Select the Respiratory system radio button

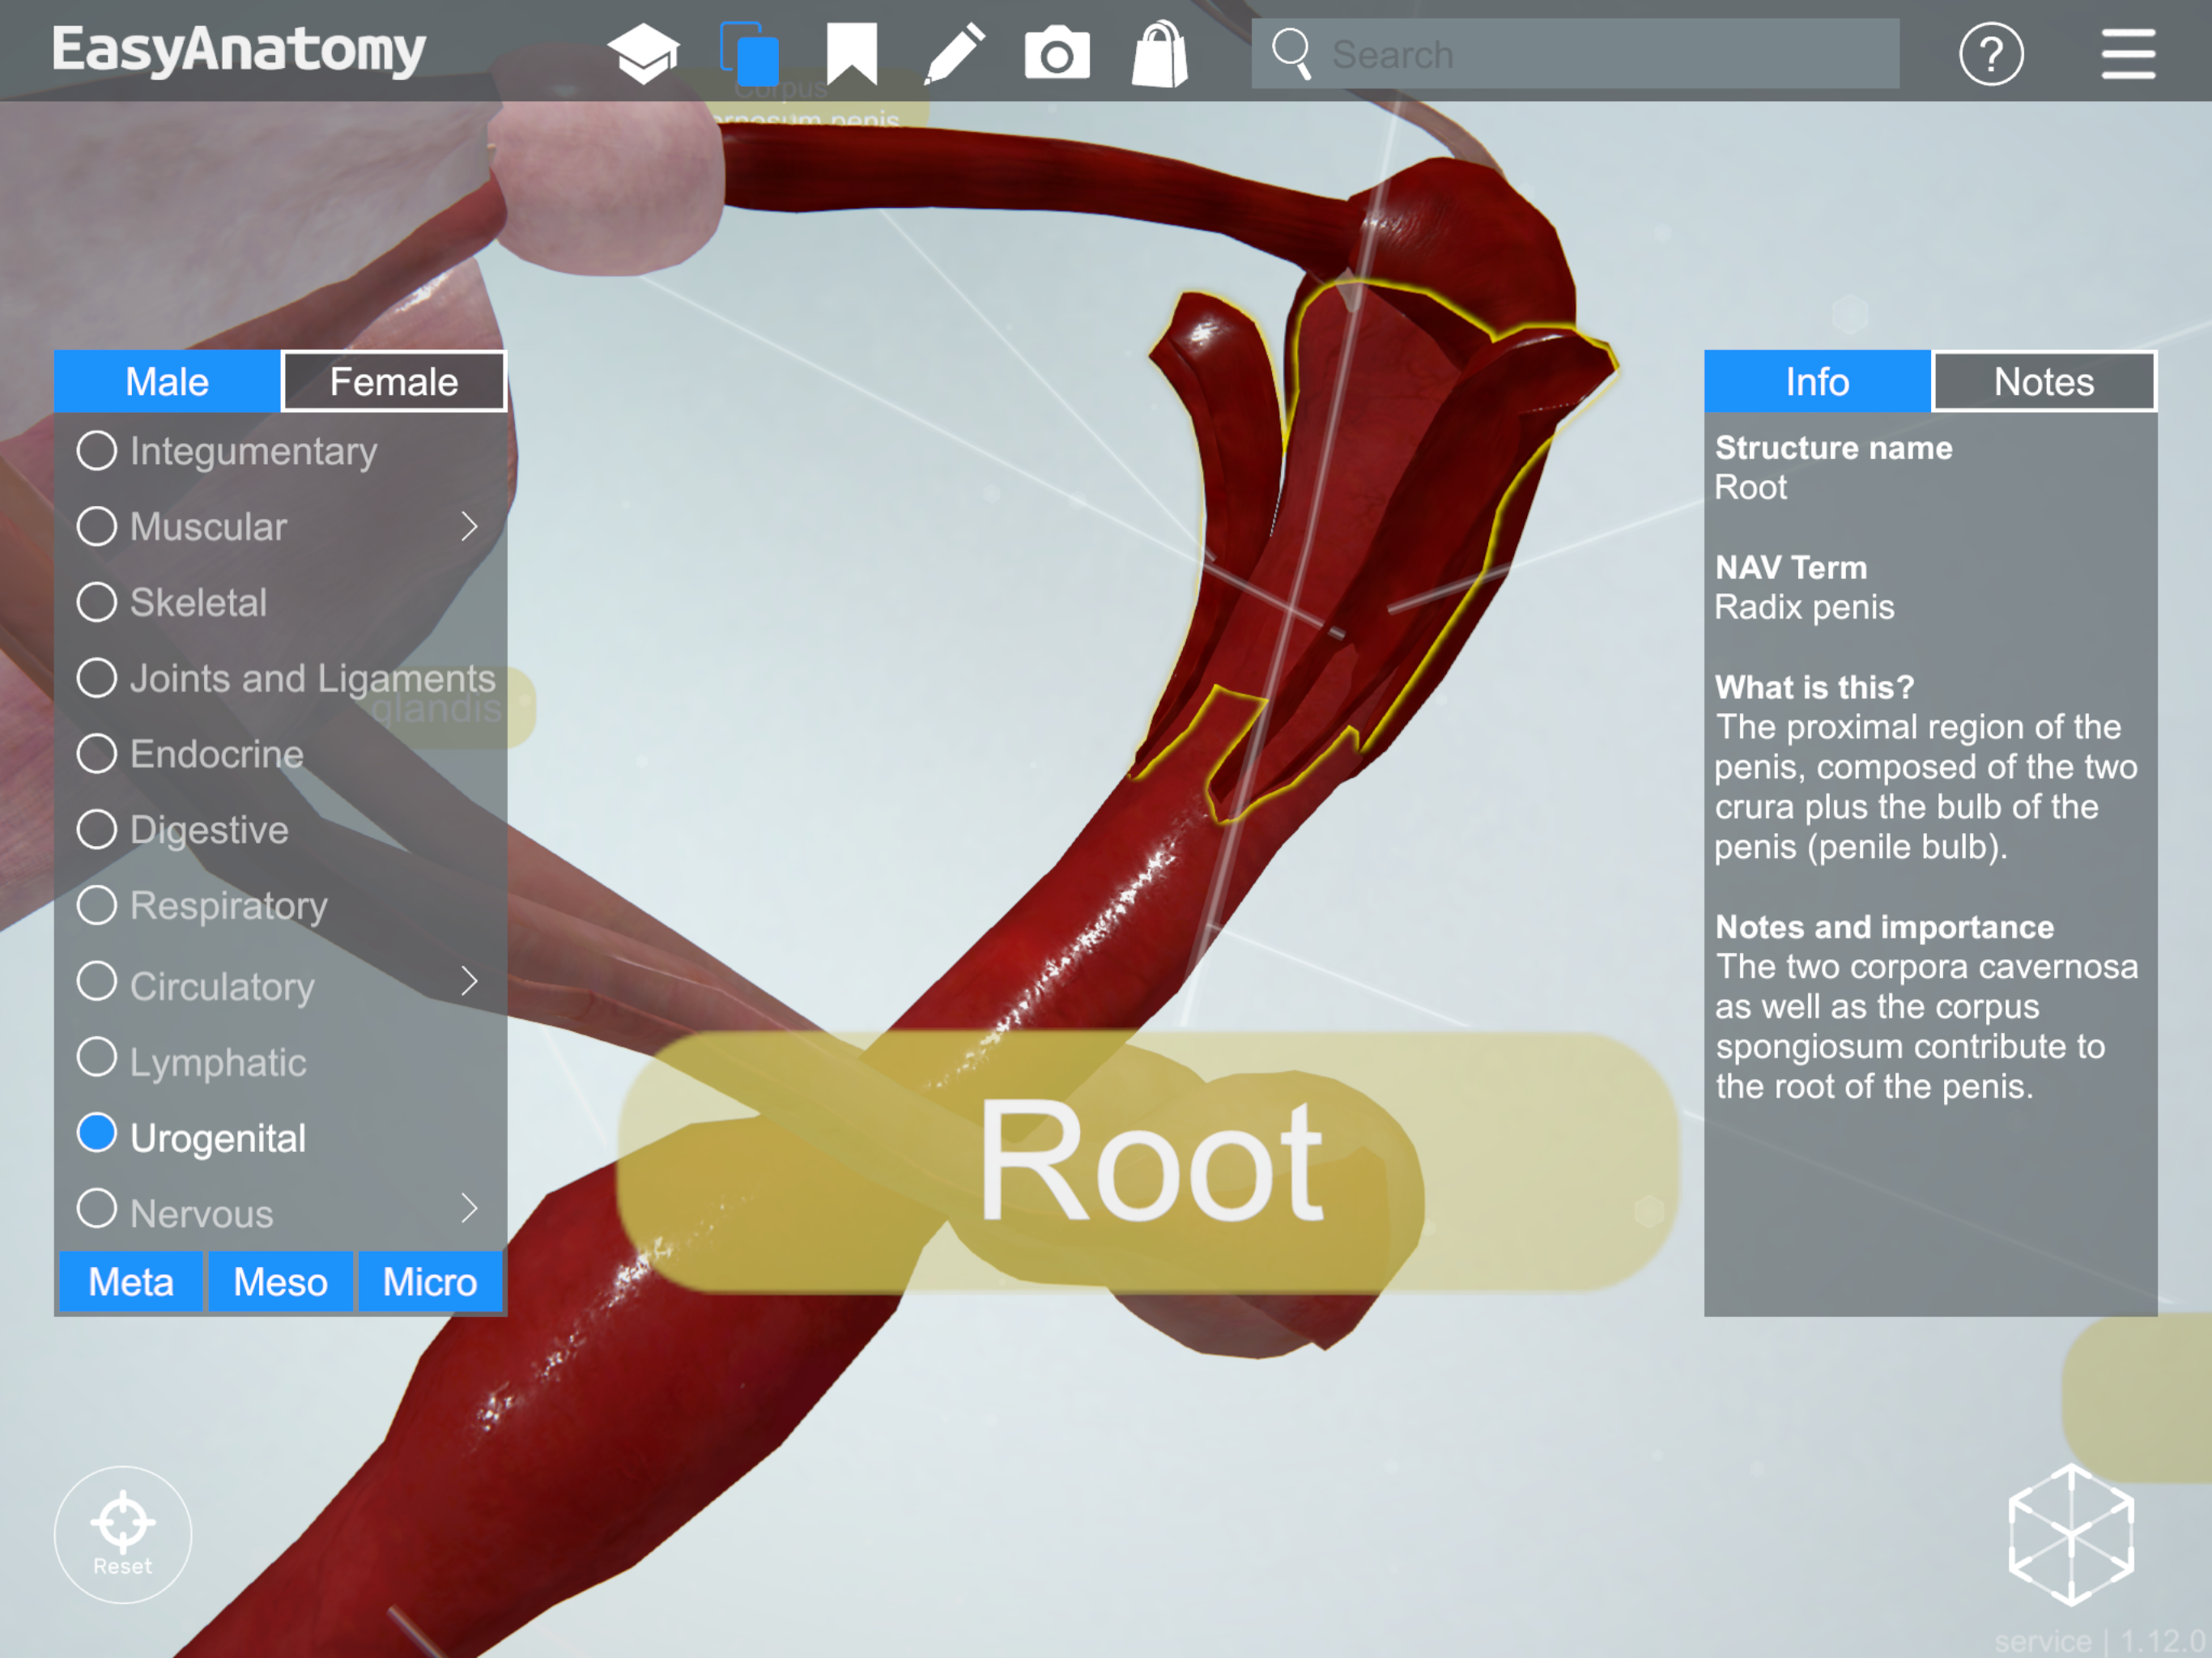coord(97,905)
